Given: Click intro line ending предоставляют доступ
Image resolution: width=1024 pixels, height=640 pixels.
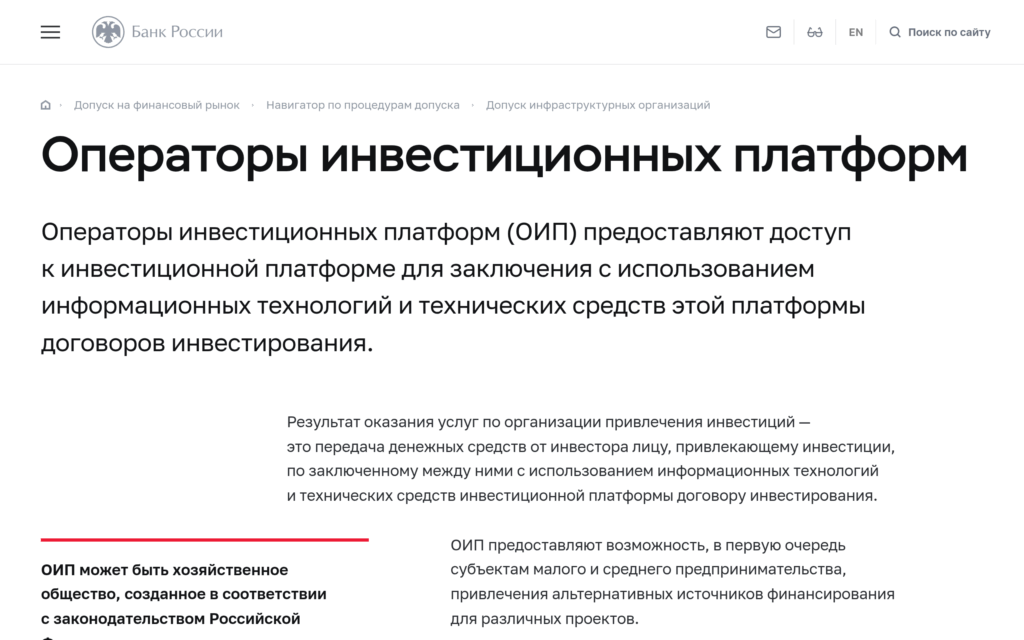Looking at the screenshot, I should tap(446, 232).
